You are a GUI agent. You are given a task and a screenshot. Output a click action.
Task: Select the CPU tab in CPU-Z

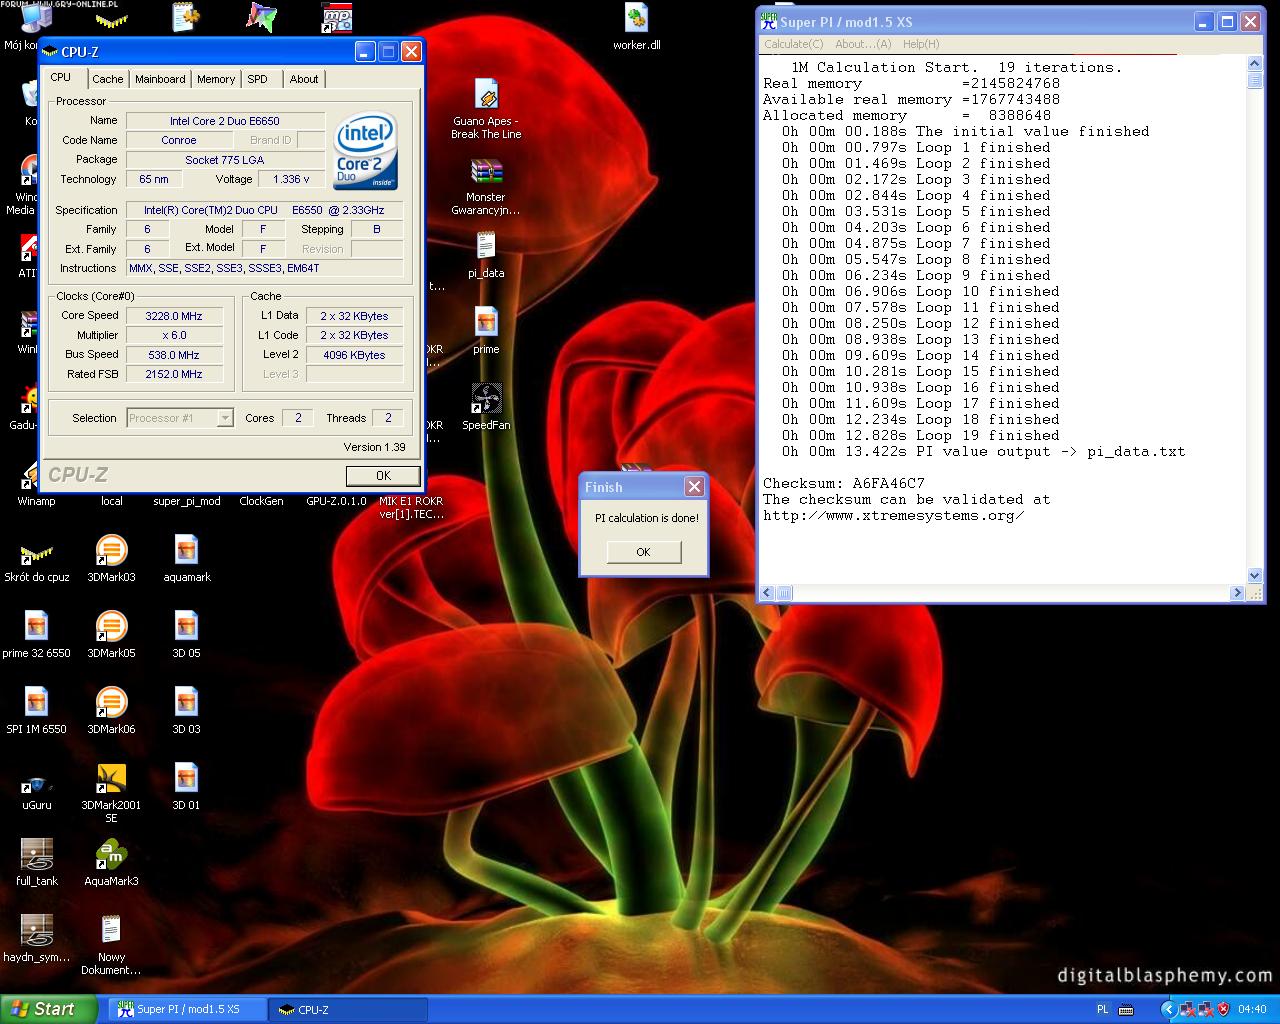(x=61, y=77)
